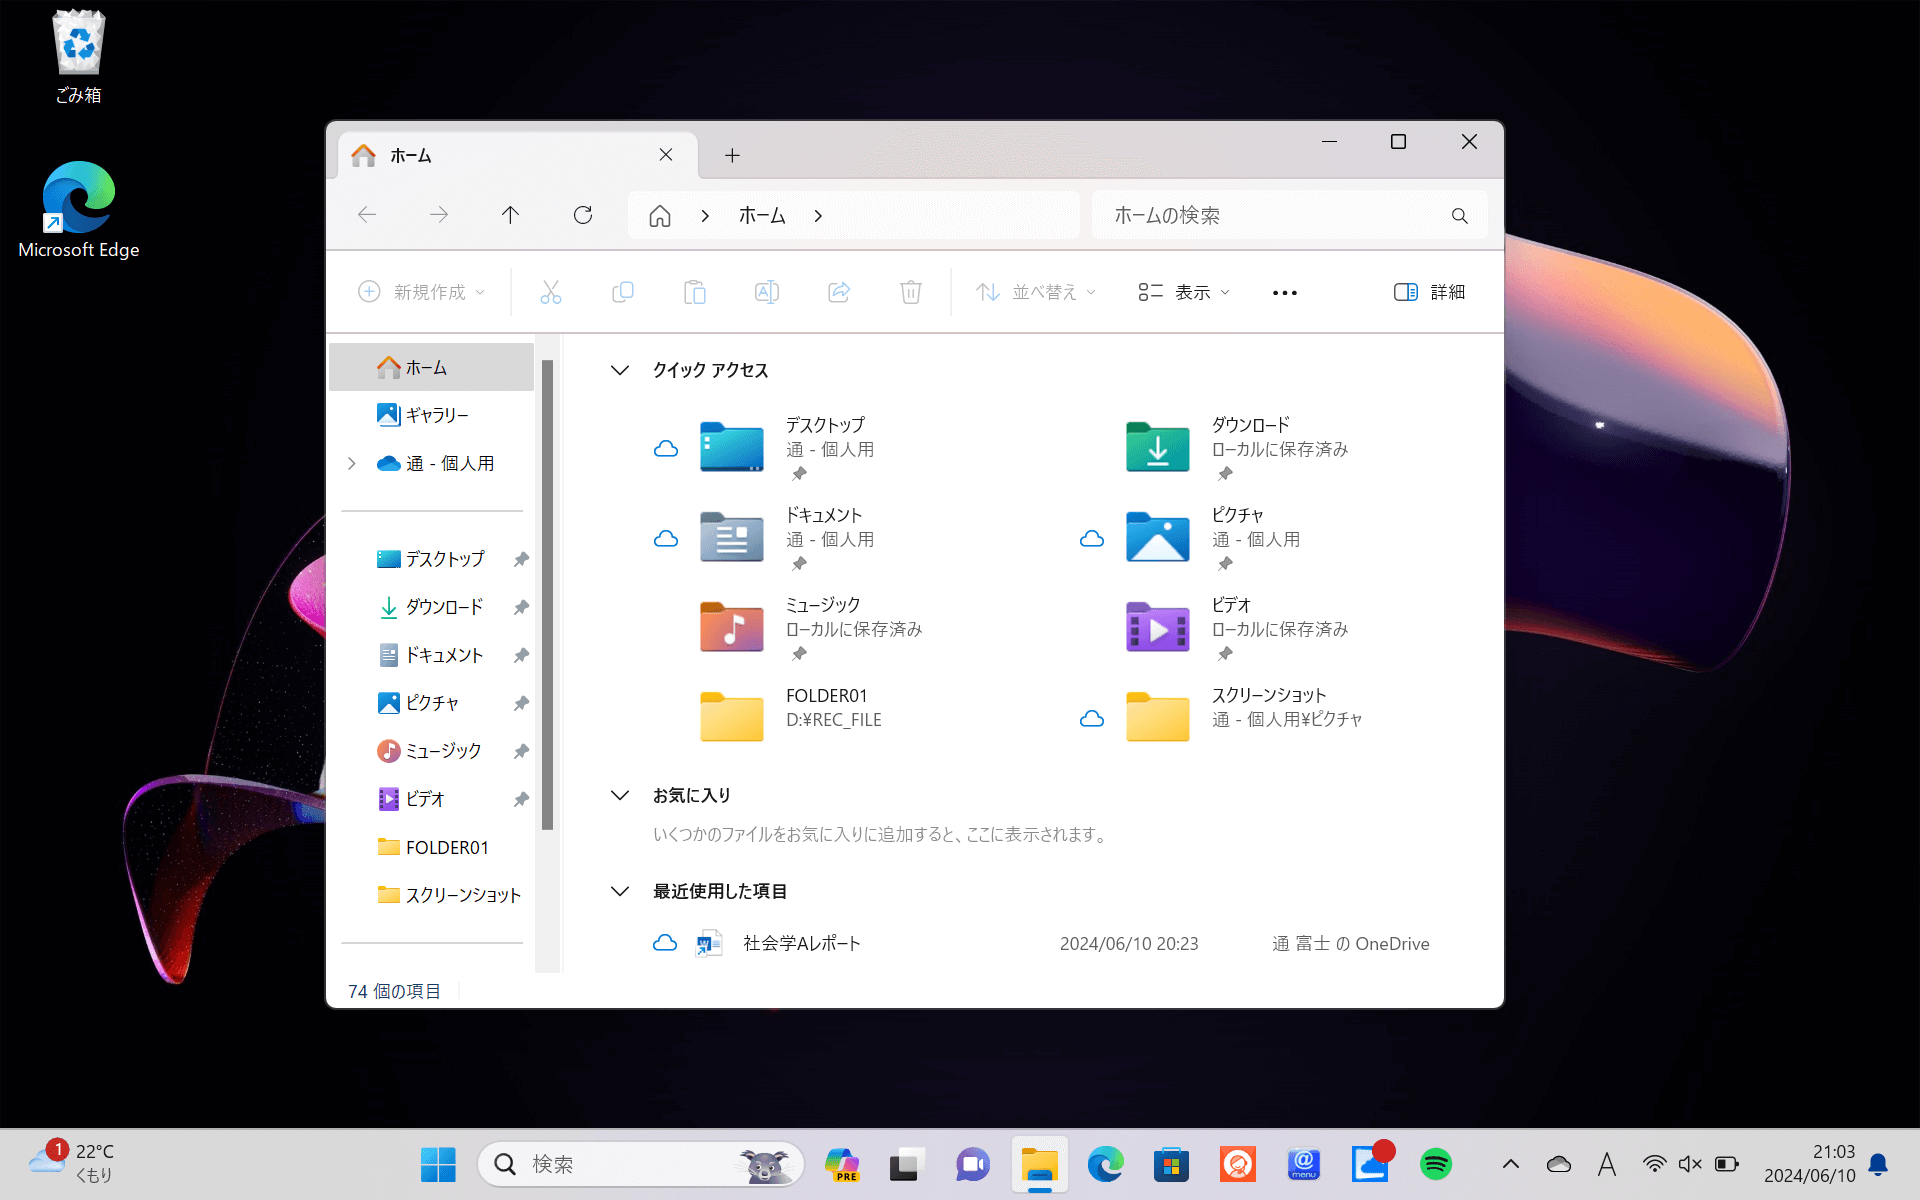
Task: Open 社会学Aレポート from recent items
Action: tap(800, 942)
